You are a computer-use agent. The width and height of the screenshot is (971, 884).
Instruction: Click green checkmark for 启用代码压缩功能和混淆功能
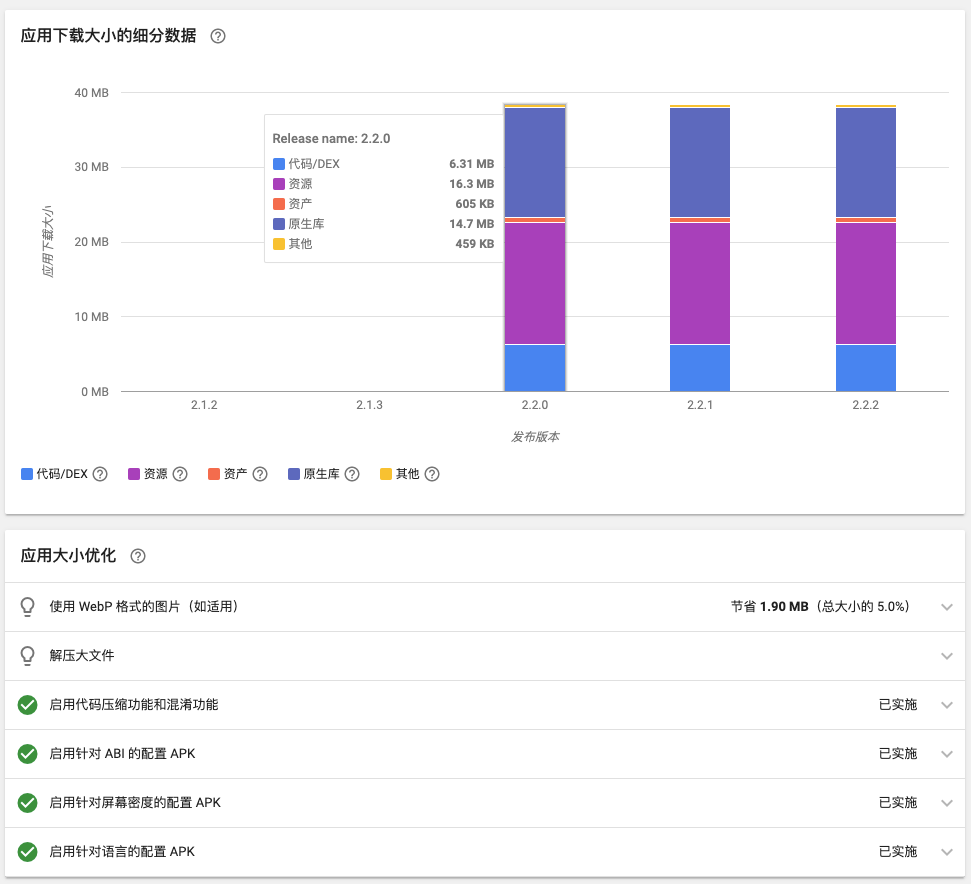click(x=27, y=704)
